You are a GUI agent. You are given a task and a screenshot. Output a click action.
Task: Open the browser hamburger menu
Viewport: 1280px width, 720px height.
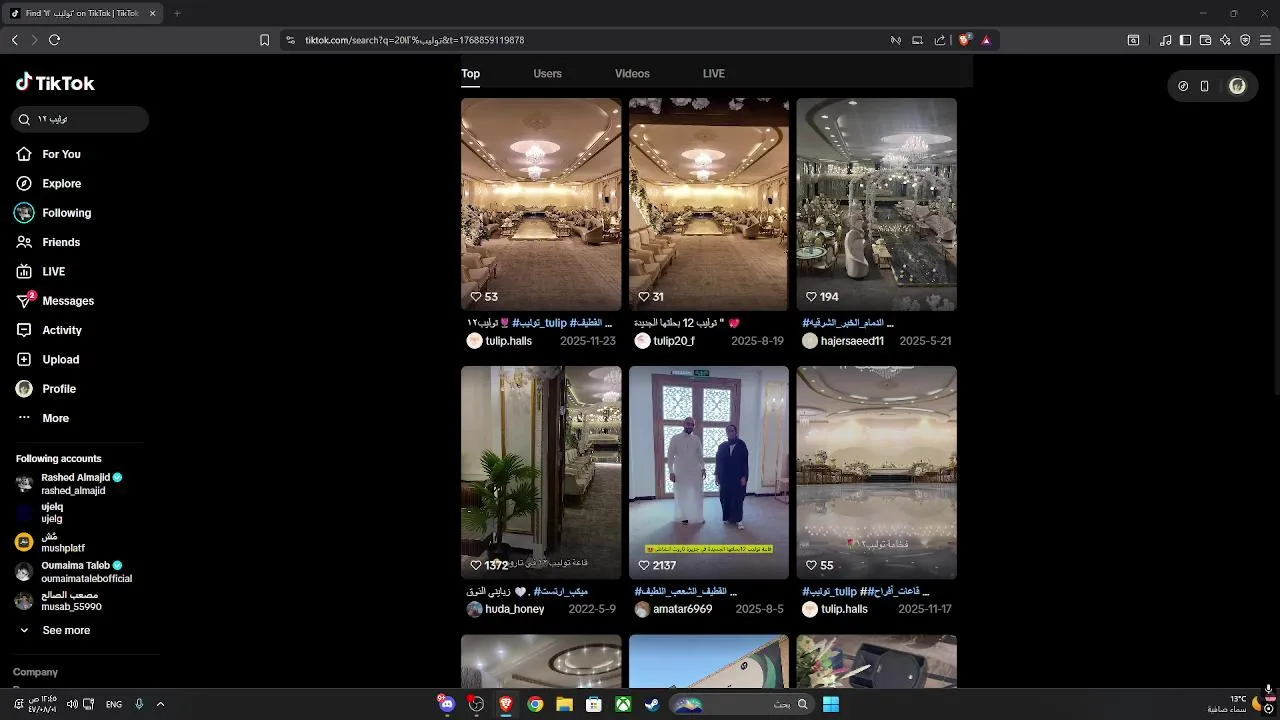click(1265, 40)
